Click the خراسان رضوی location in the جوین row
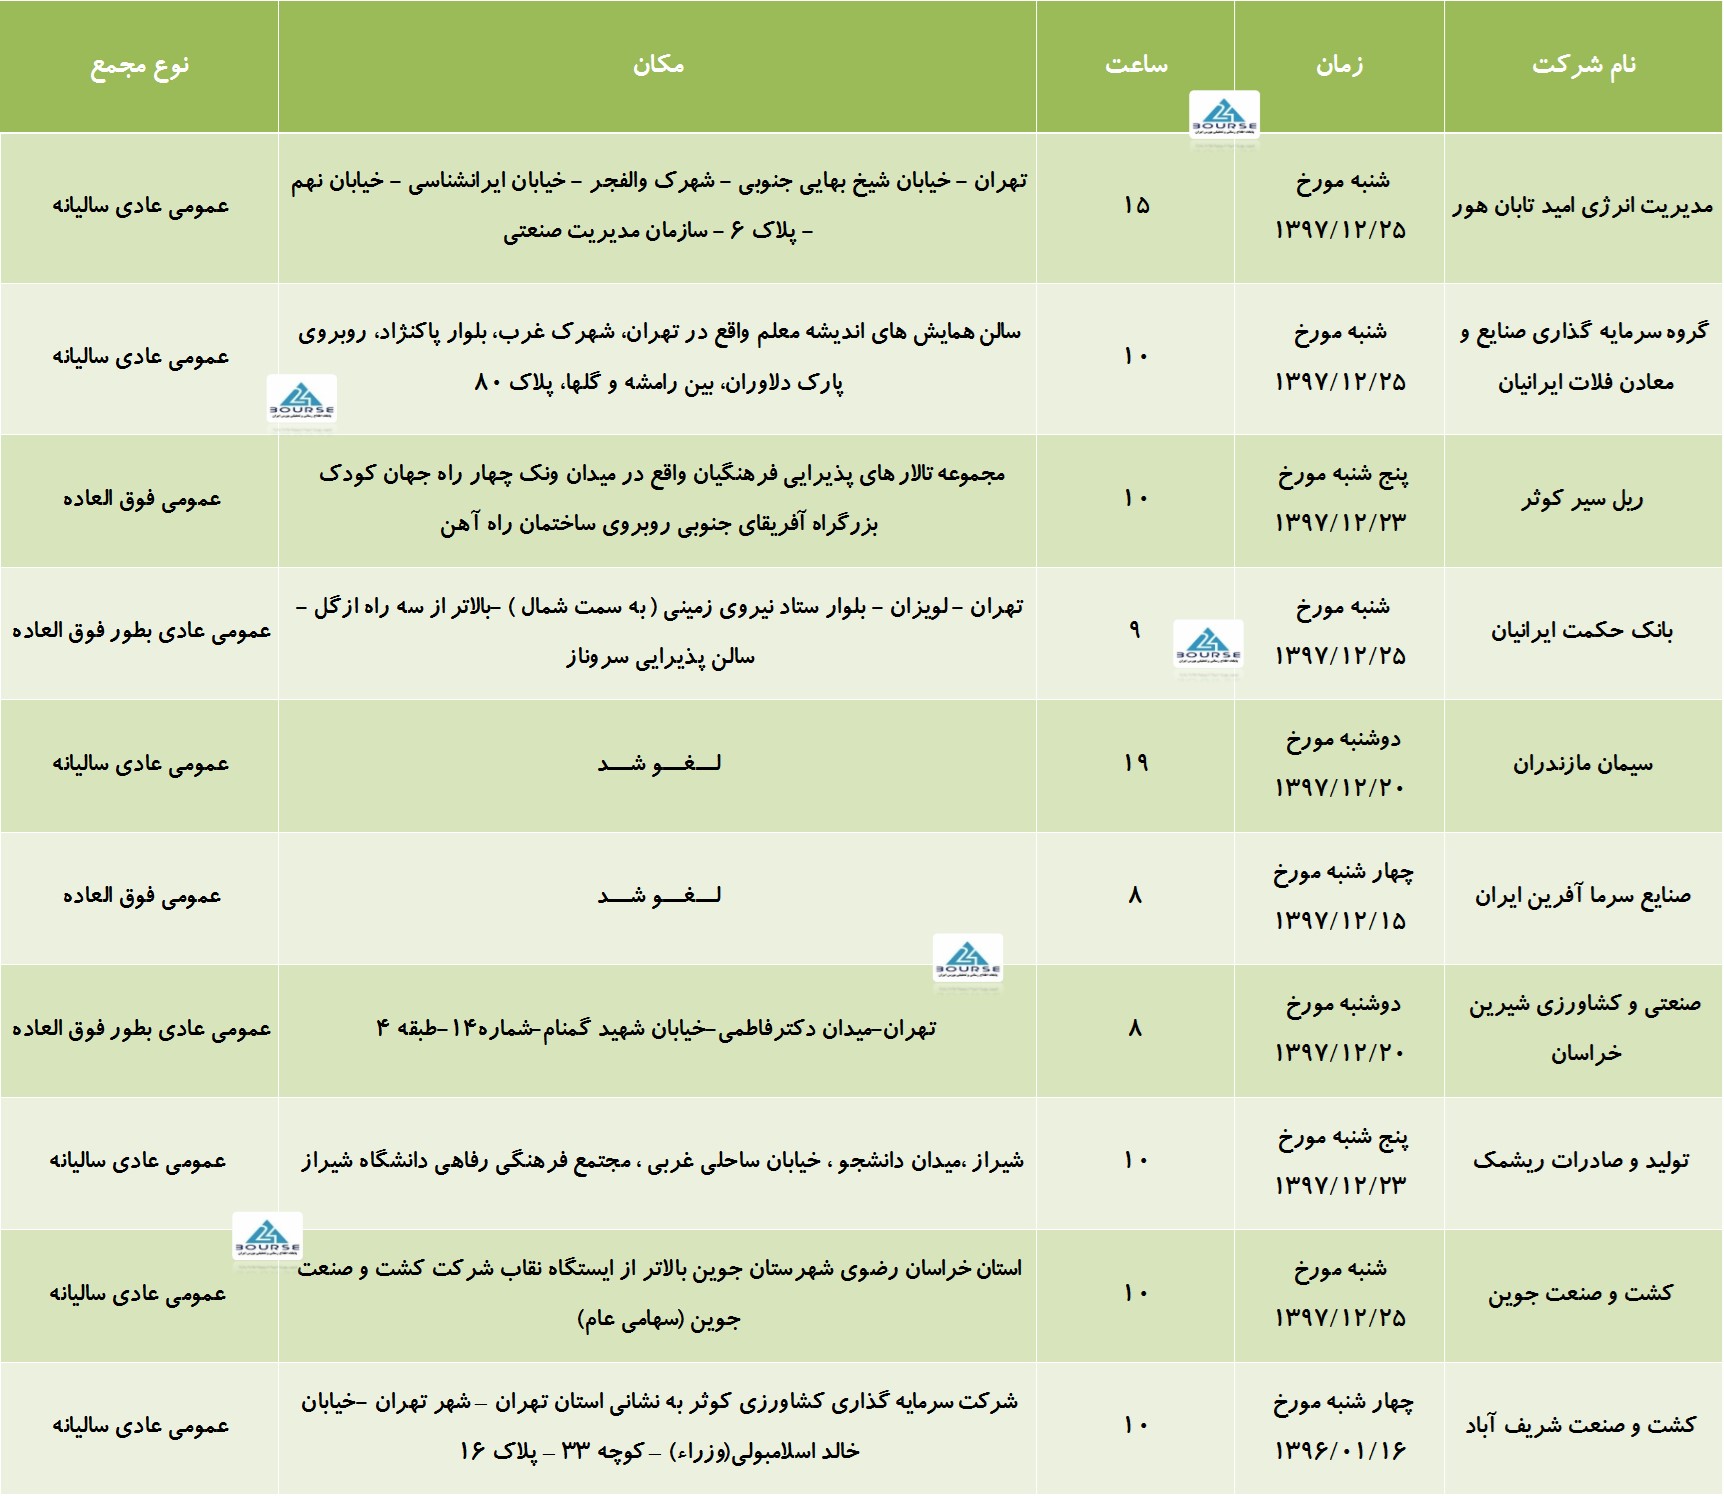Screen dimensions: 1724x1496 coord(659,1294)
